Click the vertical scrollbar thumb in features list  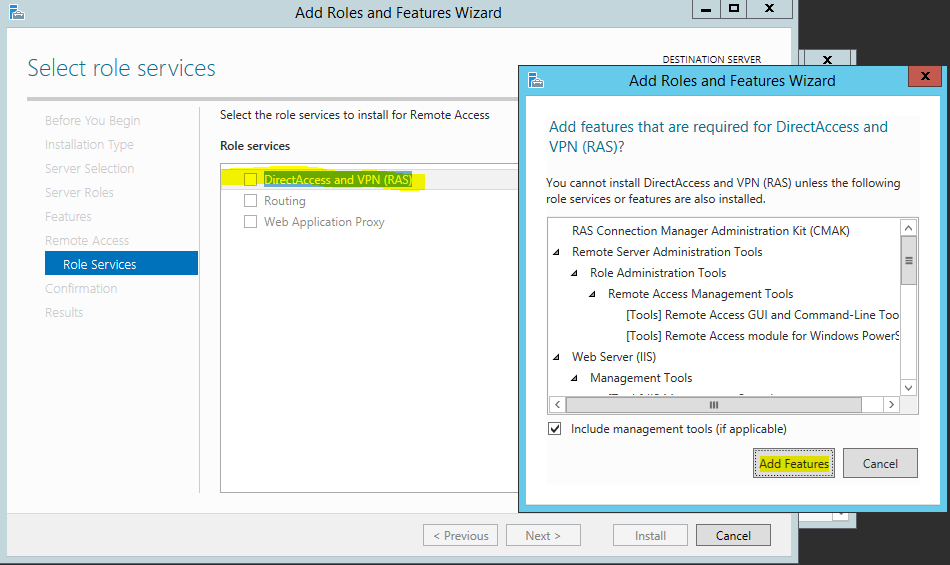point(908,260)
